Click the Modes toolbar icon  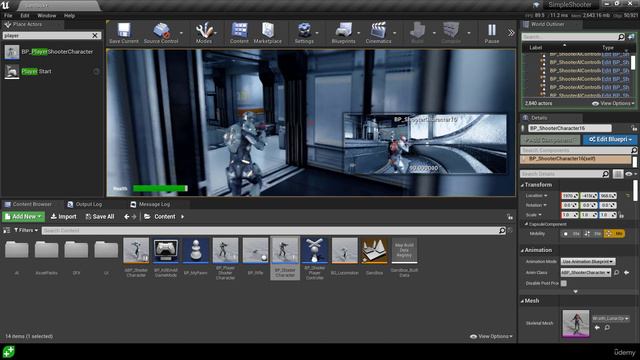pos(204,33)
